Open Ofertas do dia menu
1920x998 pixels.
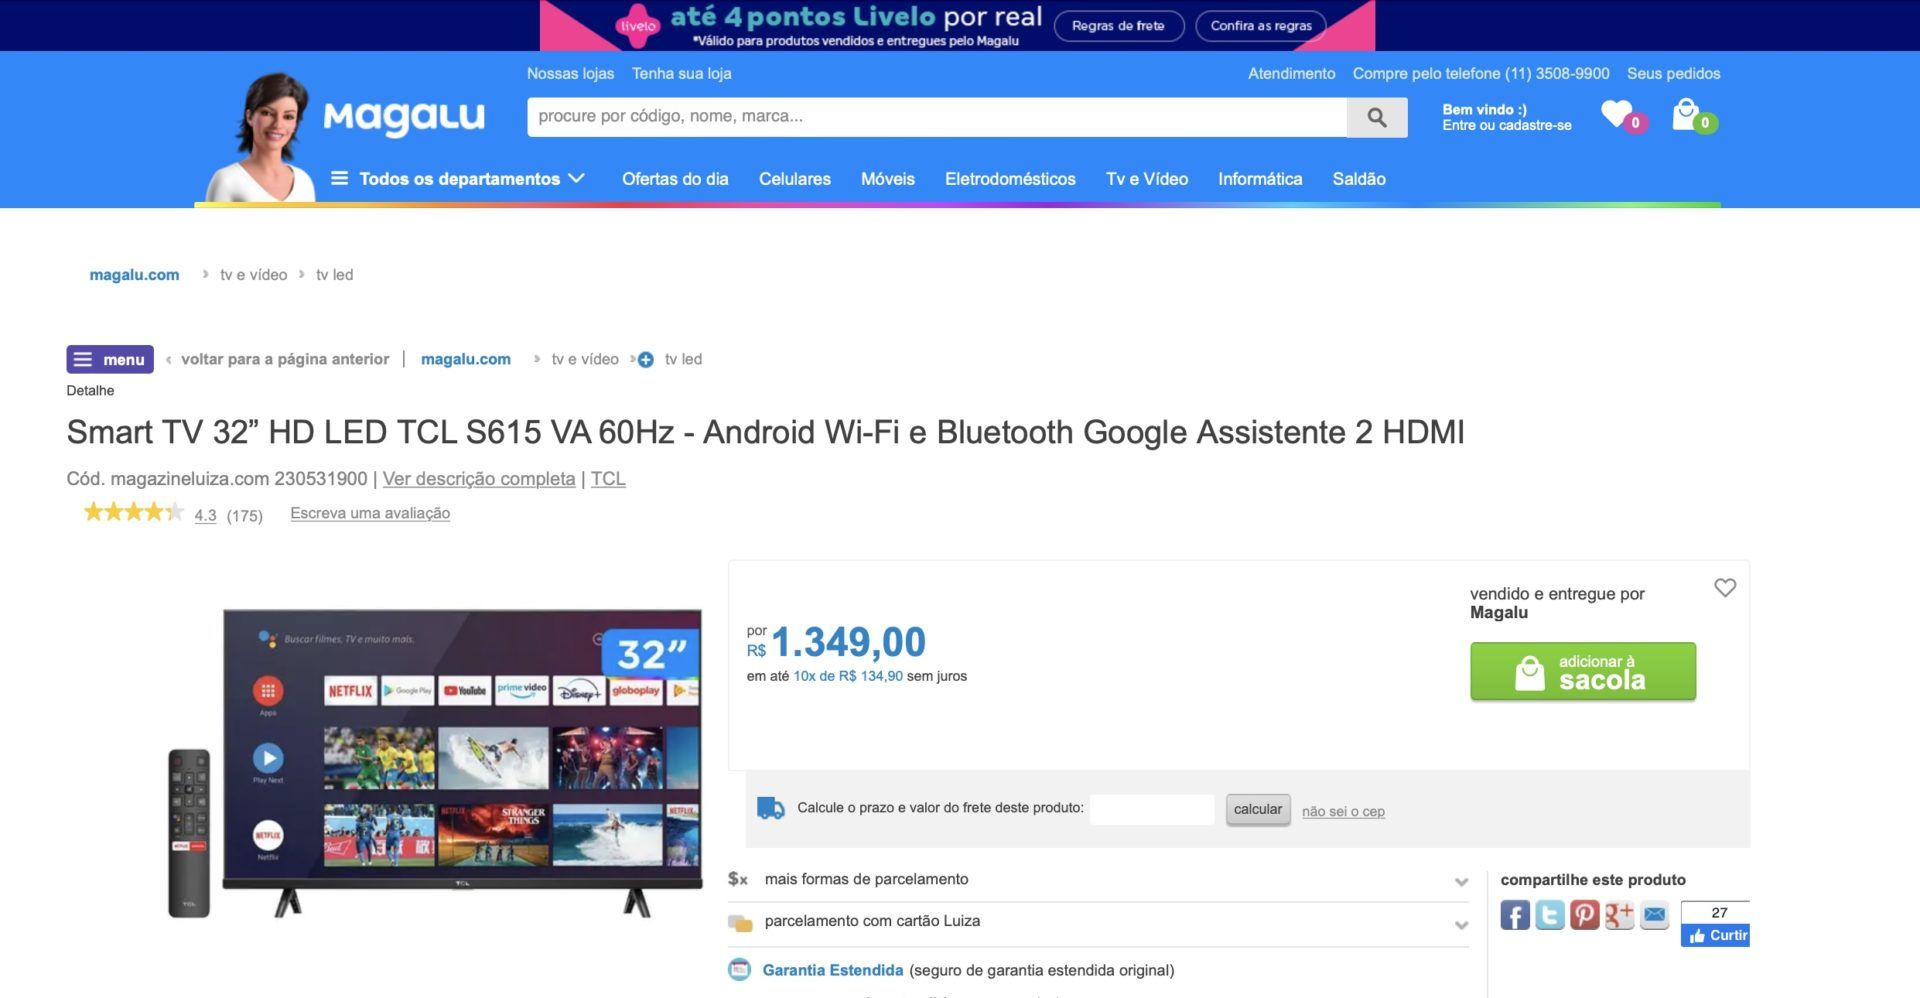(675, 178)
